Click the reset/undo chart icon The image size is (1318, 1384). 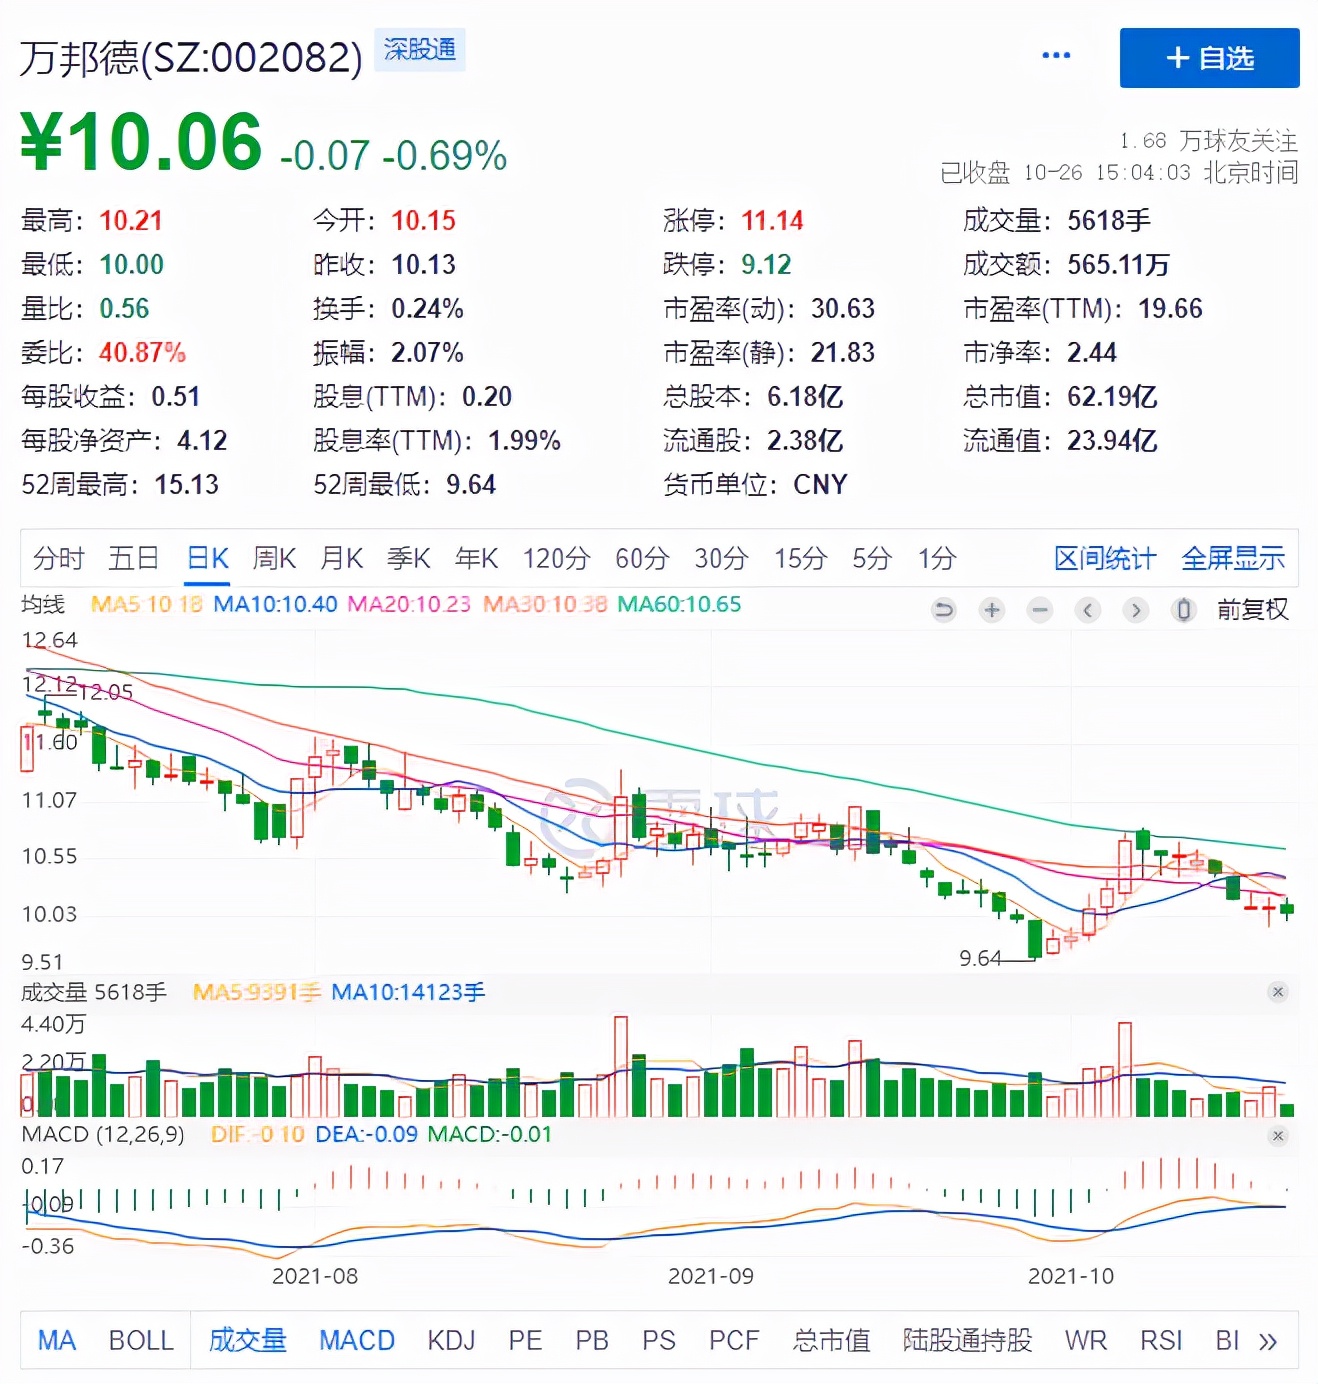(943, 610)
